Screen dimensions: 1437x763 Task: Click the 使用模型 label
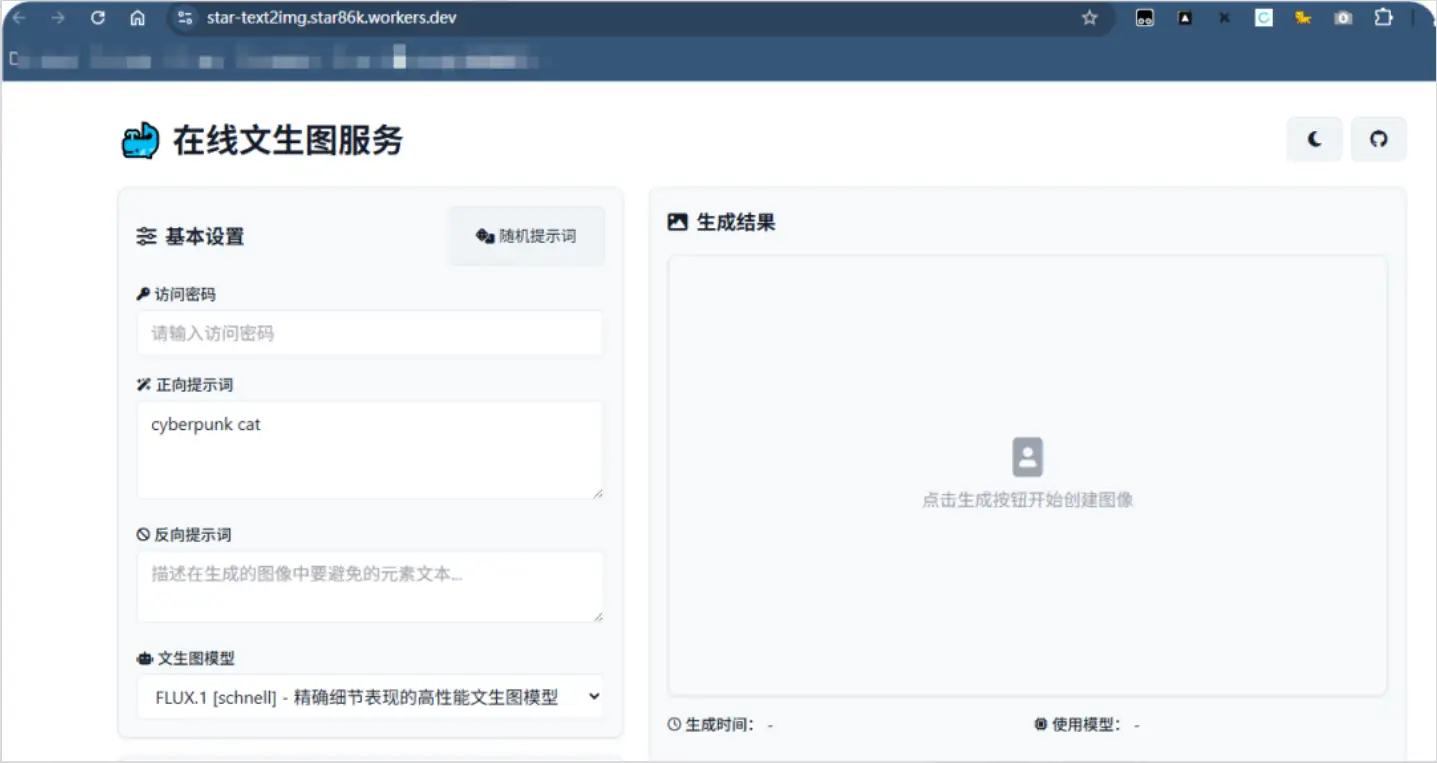click(1078, 724)
